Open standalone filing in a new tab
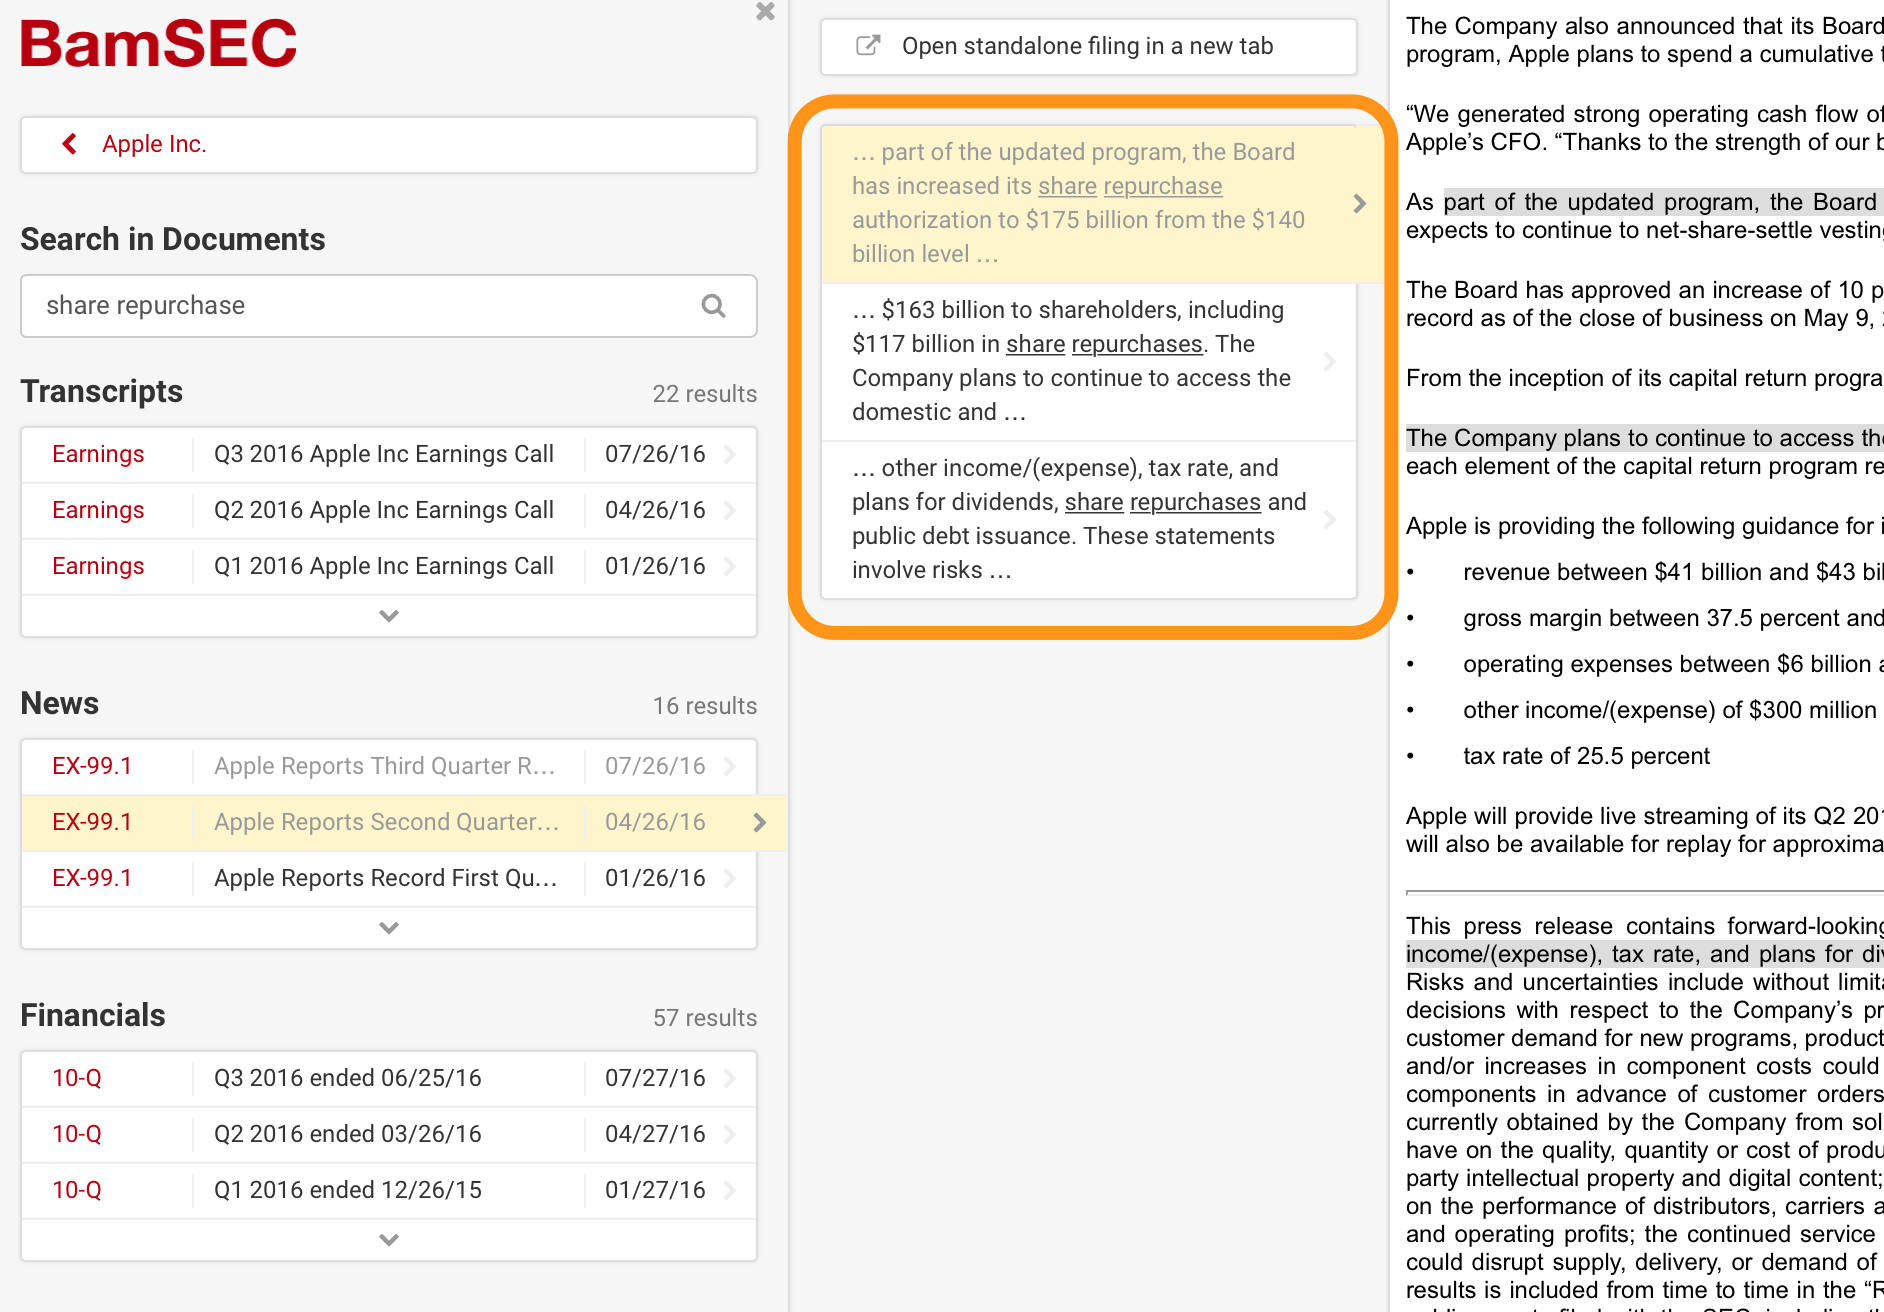 tap(1087, 46)
